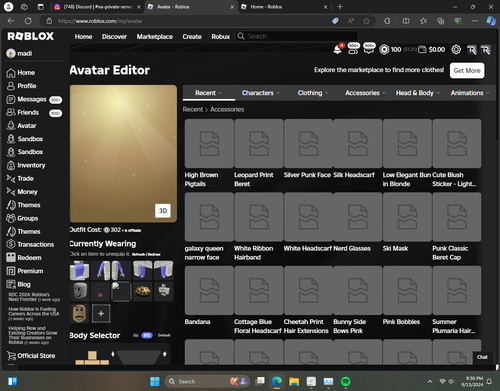Unequip the leopard print beret item
Viewport: 500px width, 391px height.
coord(143,292)
